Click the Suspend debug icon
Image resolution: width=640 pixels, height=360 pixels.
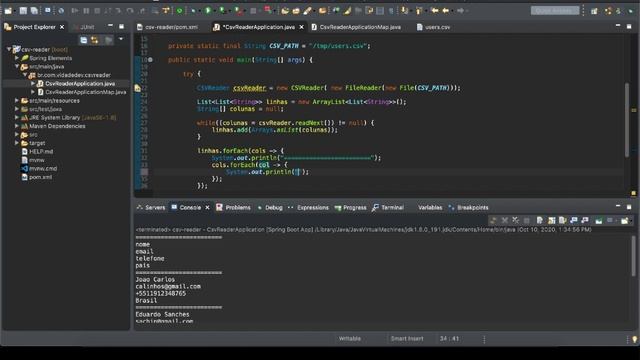coord(86,11)
